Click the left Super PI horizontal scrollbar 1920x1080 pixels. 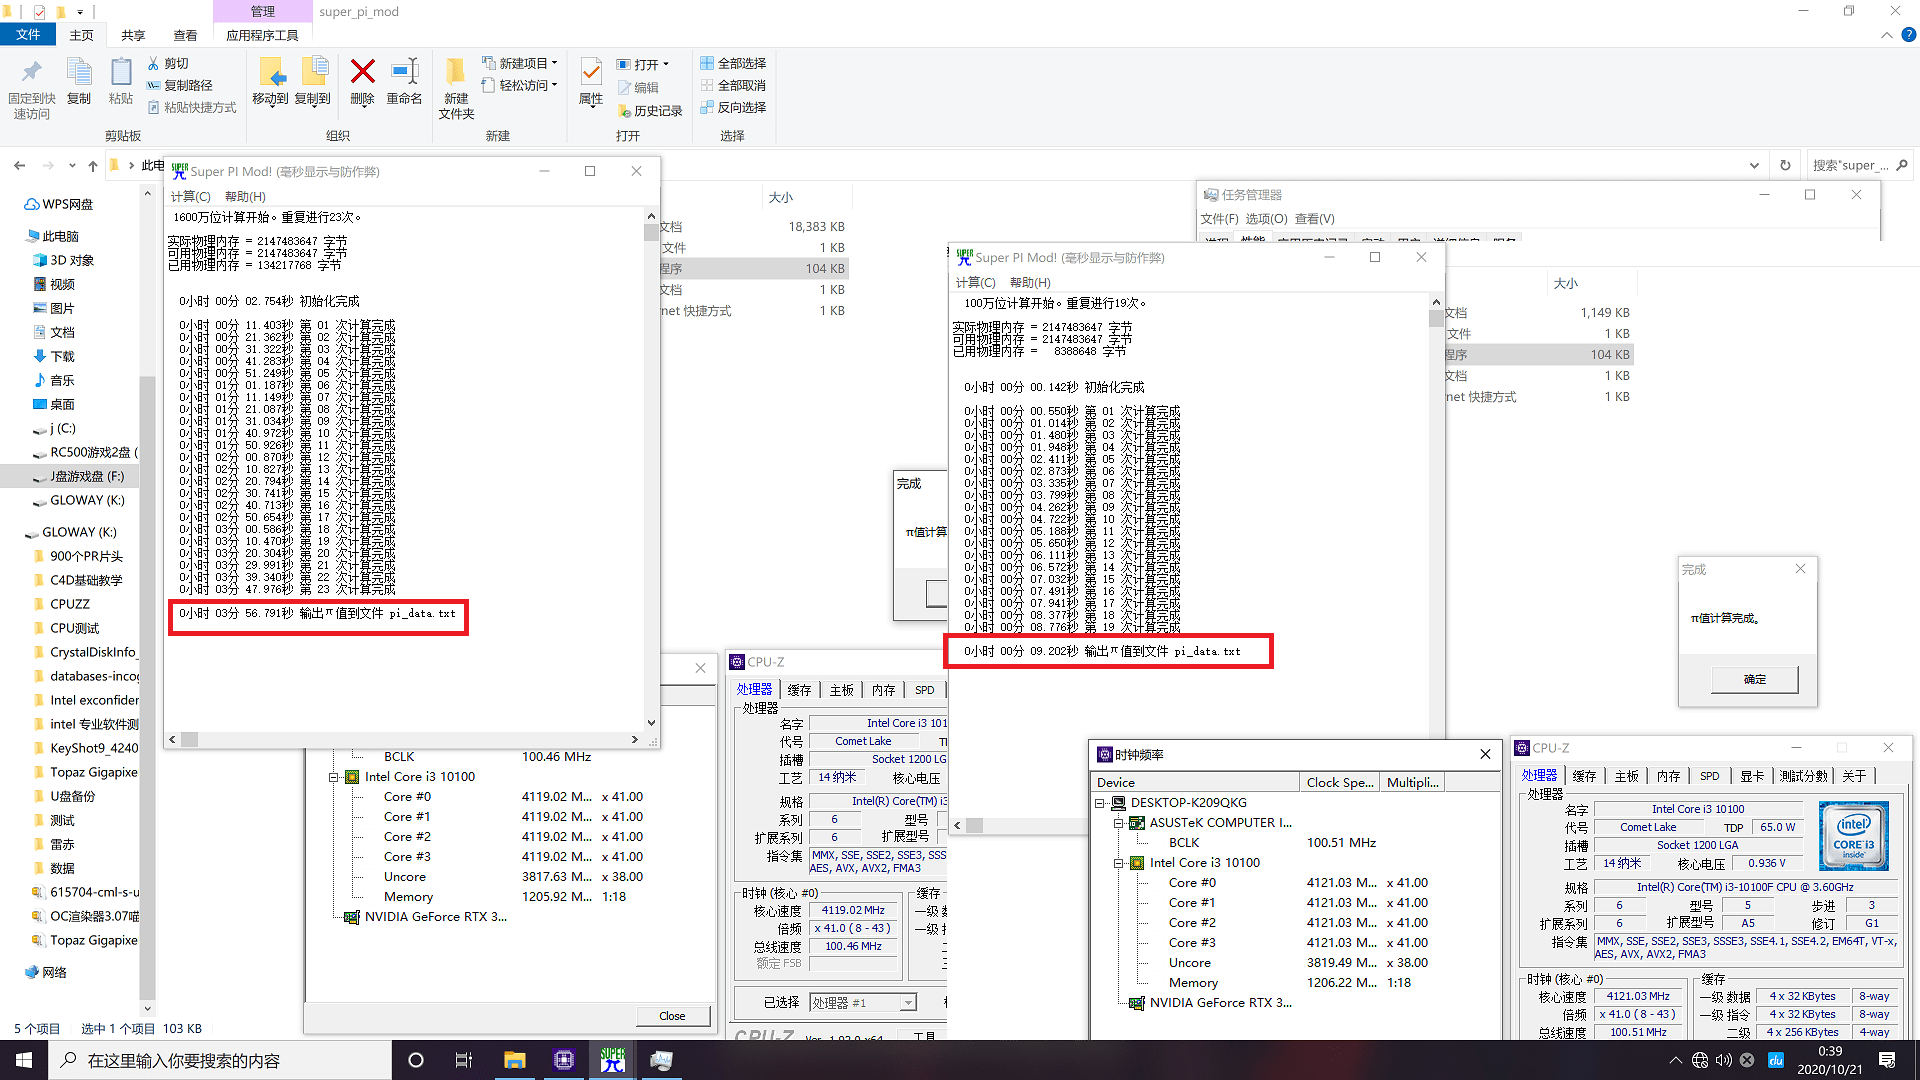(405, 740)
